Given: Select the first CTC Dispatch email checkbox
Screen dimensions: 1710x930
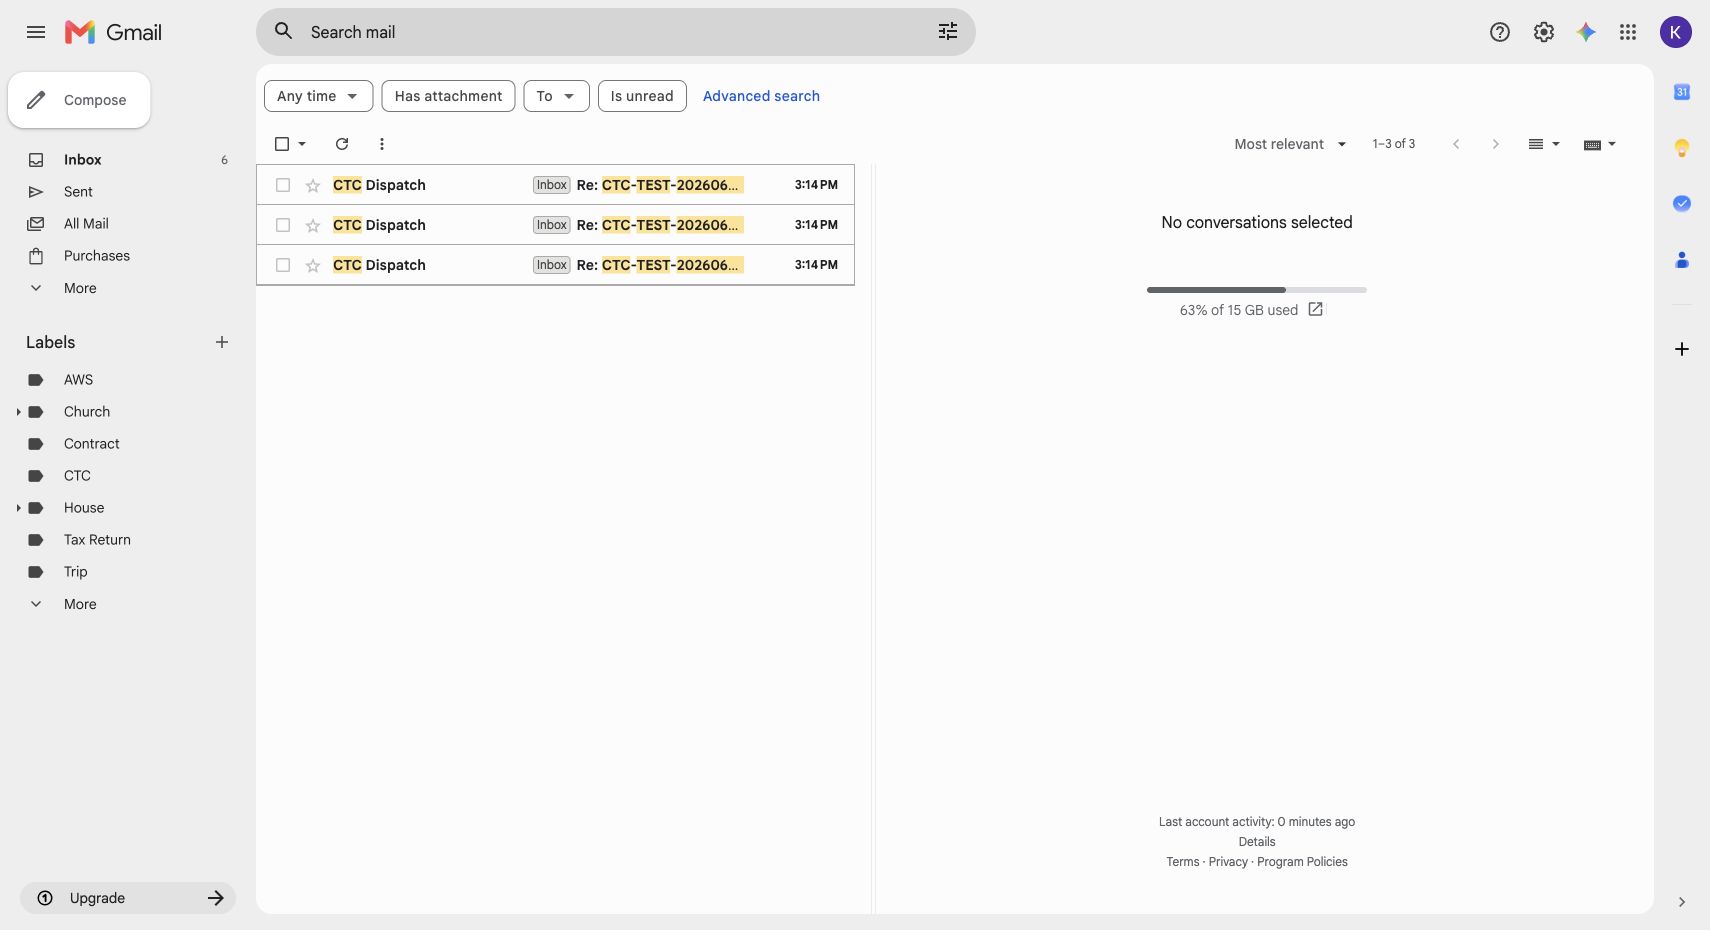Looking at the screenshot, I should (283, 185).
